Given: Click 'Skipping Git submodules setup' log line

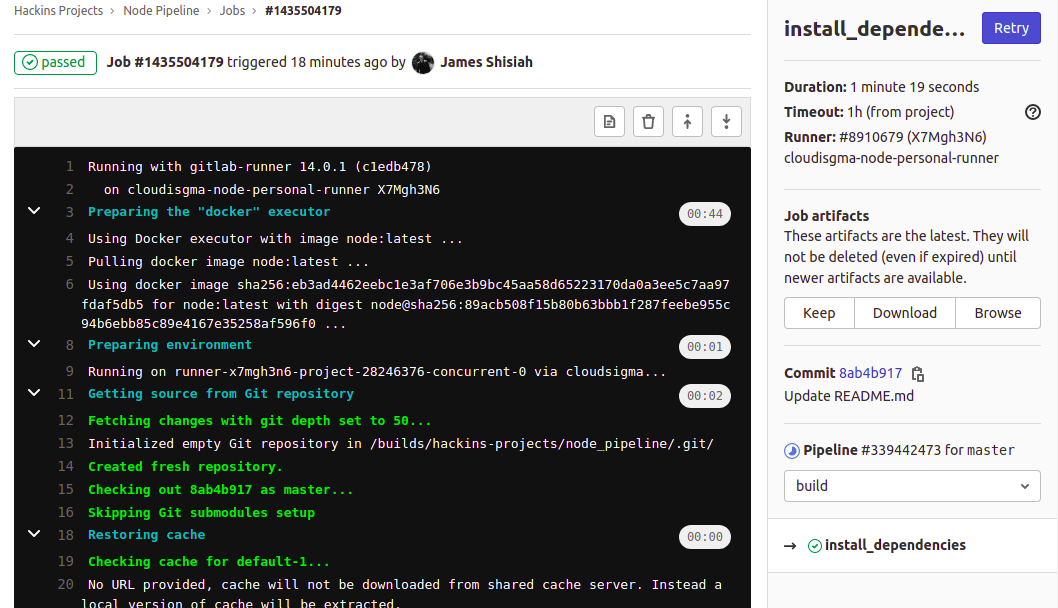Looking at the screenshot, I should [201, 513].
